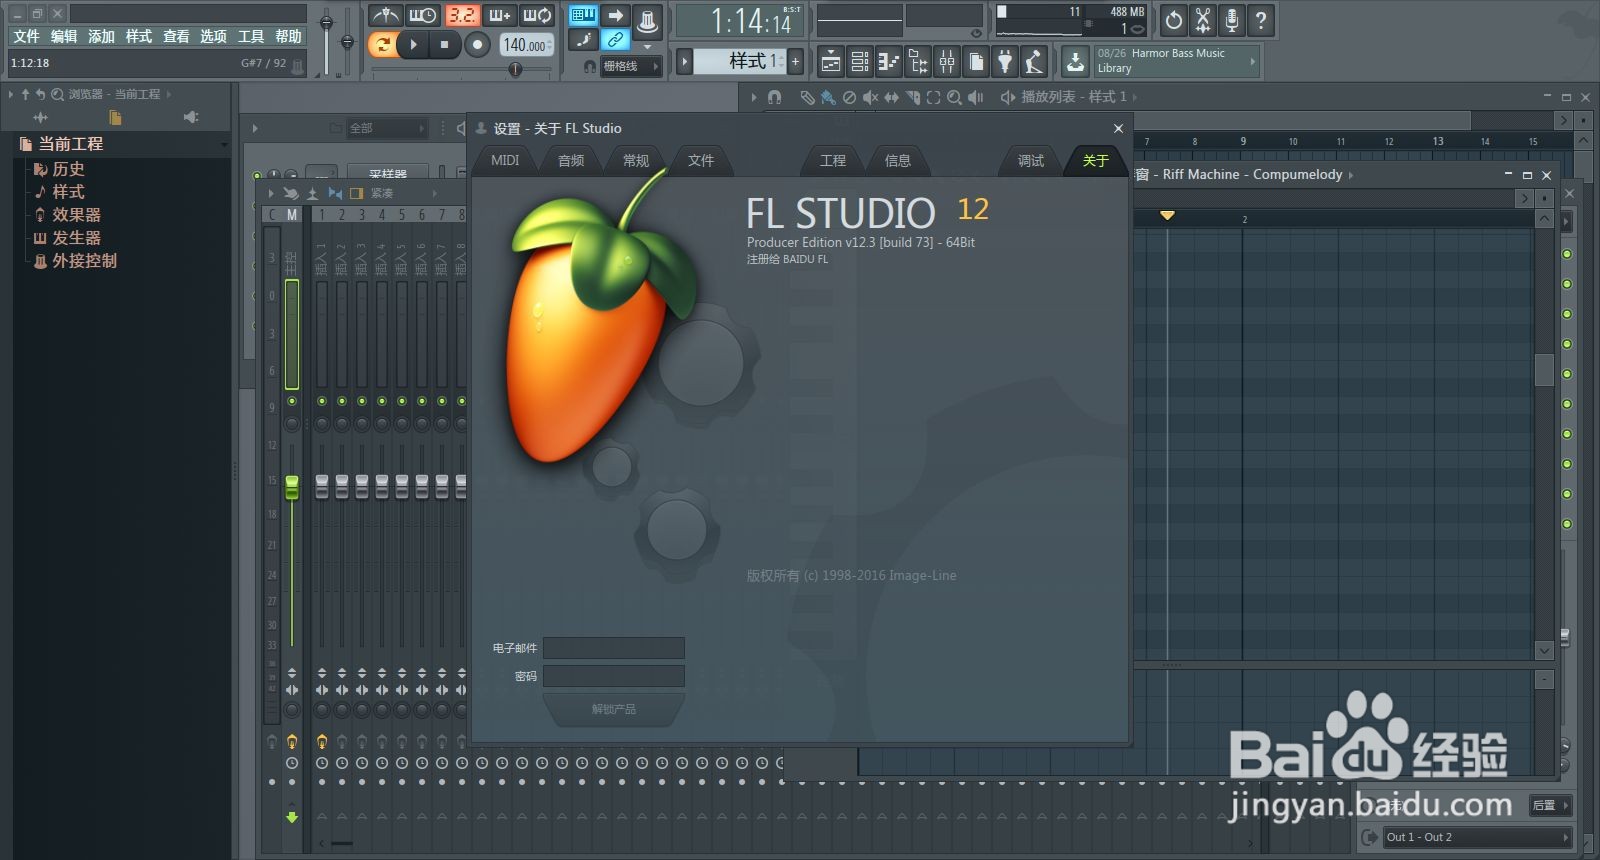The image size is (1600, 860).
Task: Switch to the 常规 settings tab
Action: [x=636, y=160]
